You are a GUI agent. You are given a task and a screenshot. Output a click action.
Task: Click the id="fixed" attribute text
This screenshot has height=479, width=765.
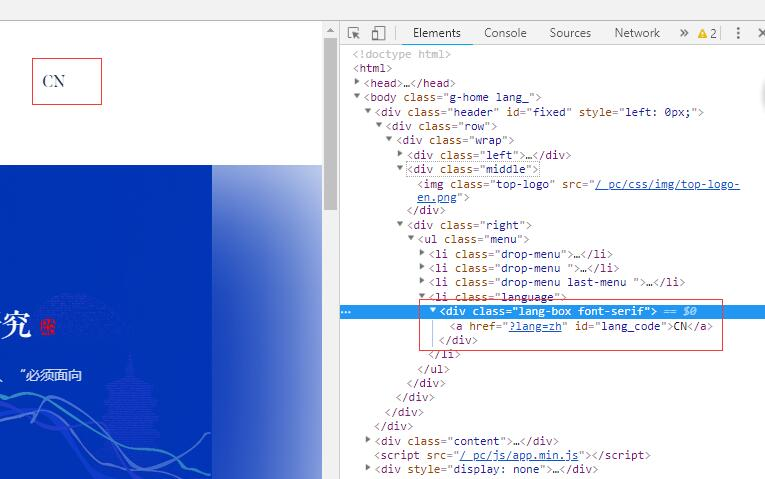tap(539, 112)
